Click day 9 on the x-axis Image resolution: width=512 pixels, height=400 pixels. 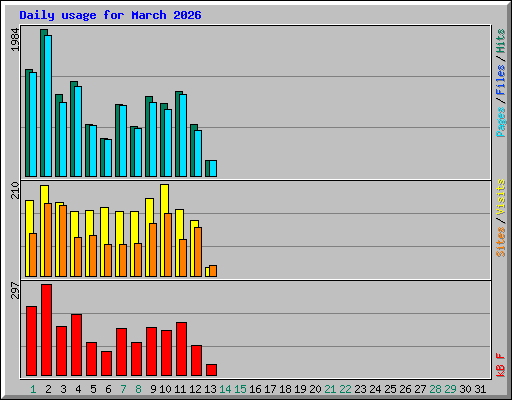point(153,389)
